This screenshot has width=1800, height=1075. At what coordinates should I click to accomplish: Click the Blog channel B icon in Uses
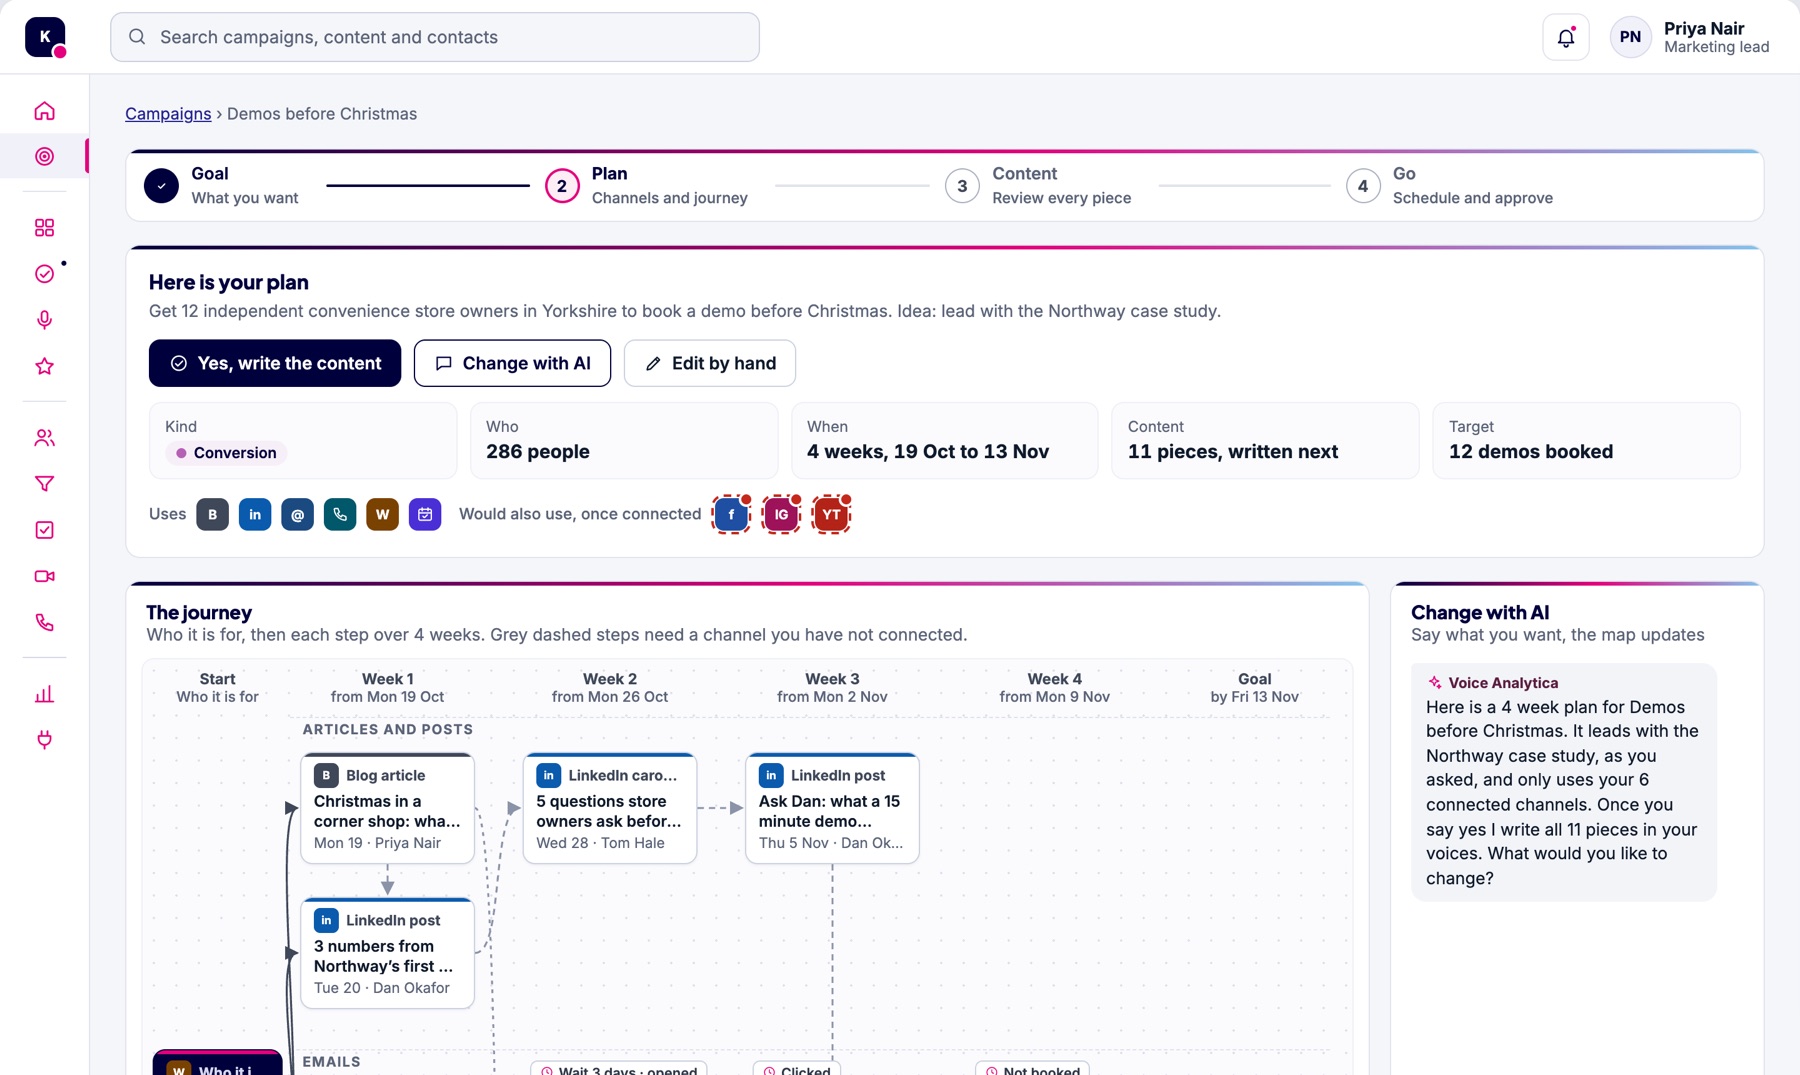[x=212, y=514]
